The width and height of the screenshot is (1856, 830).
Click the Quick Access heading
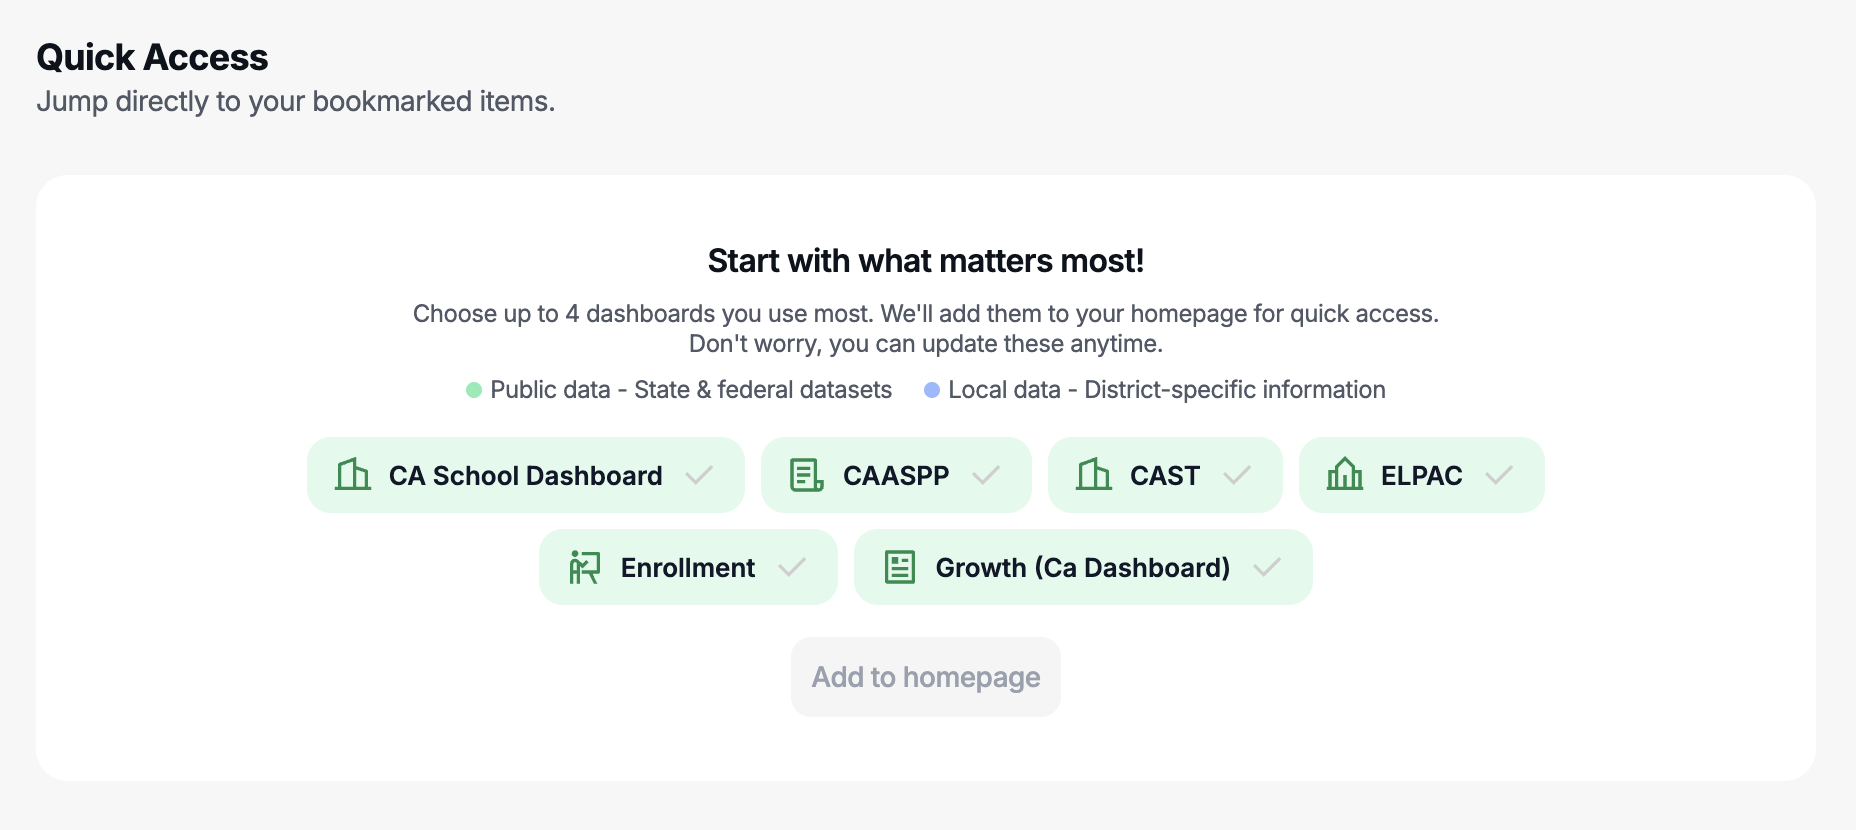click(152, 58)
